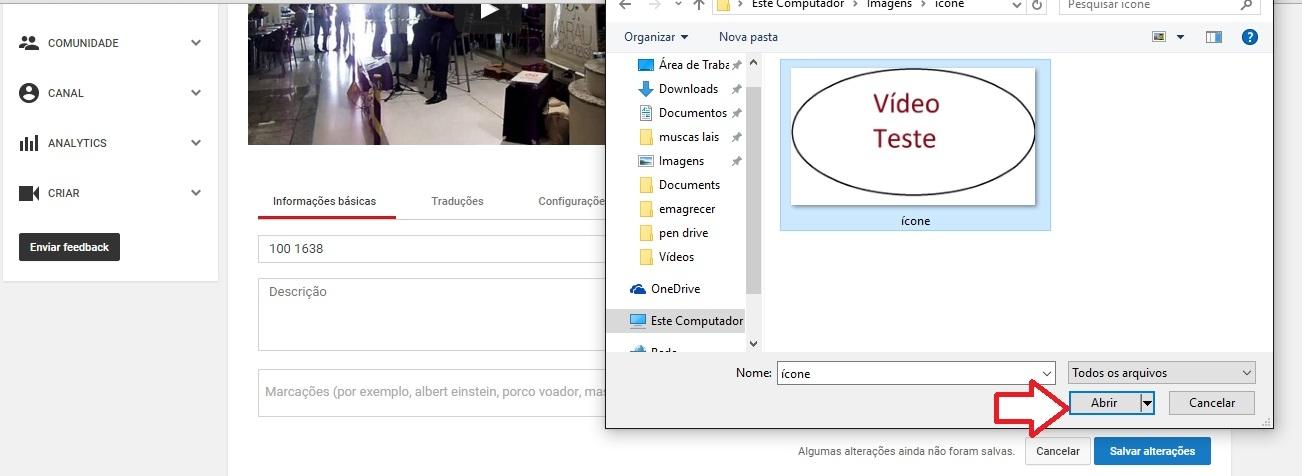This screenshot has height=476, width=1302.
Task: Click the refresh button beside address bar
Action: pyautogui.click(x=1037, y=5)
